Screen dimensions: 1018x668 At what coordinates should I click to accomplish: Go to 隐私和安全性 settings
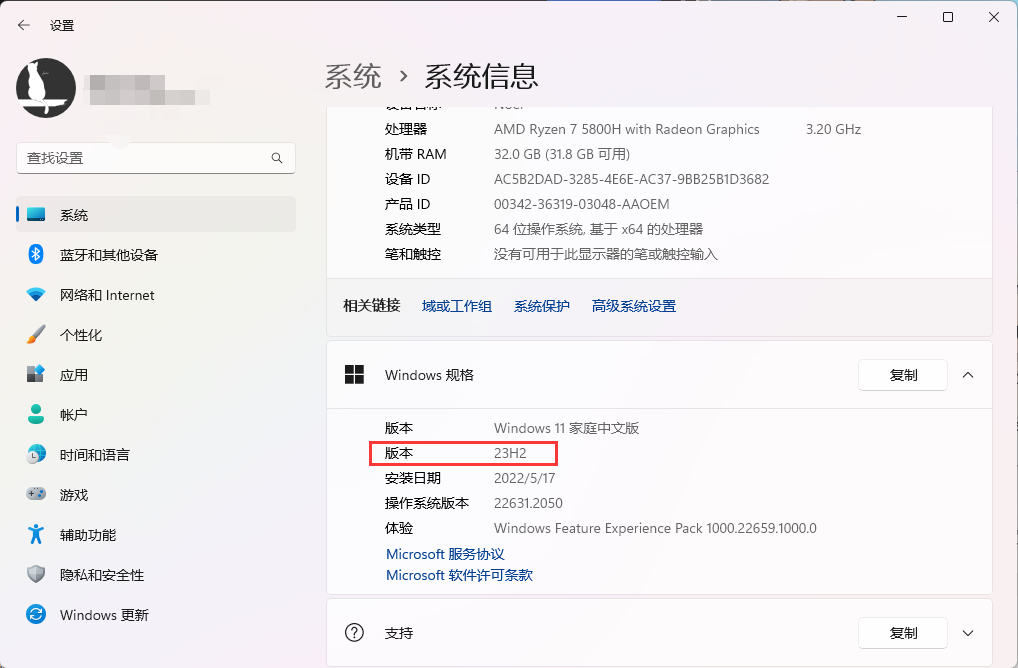pyautogui.click(x=101, y=575)
